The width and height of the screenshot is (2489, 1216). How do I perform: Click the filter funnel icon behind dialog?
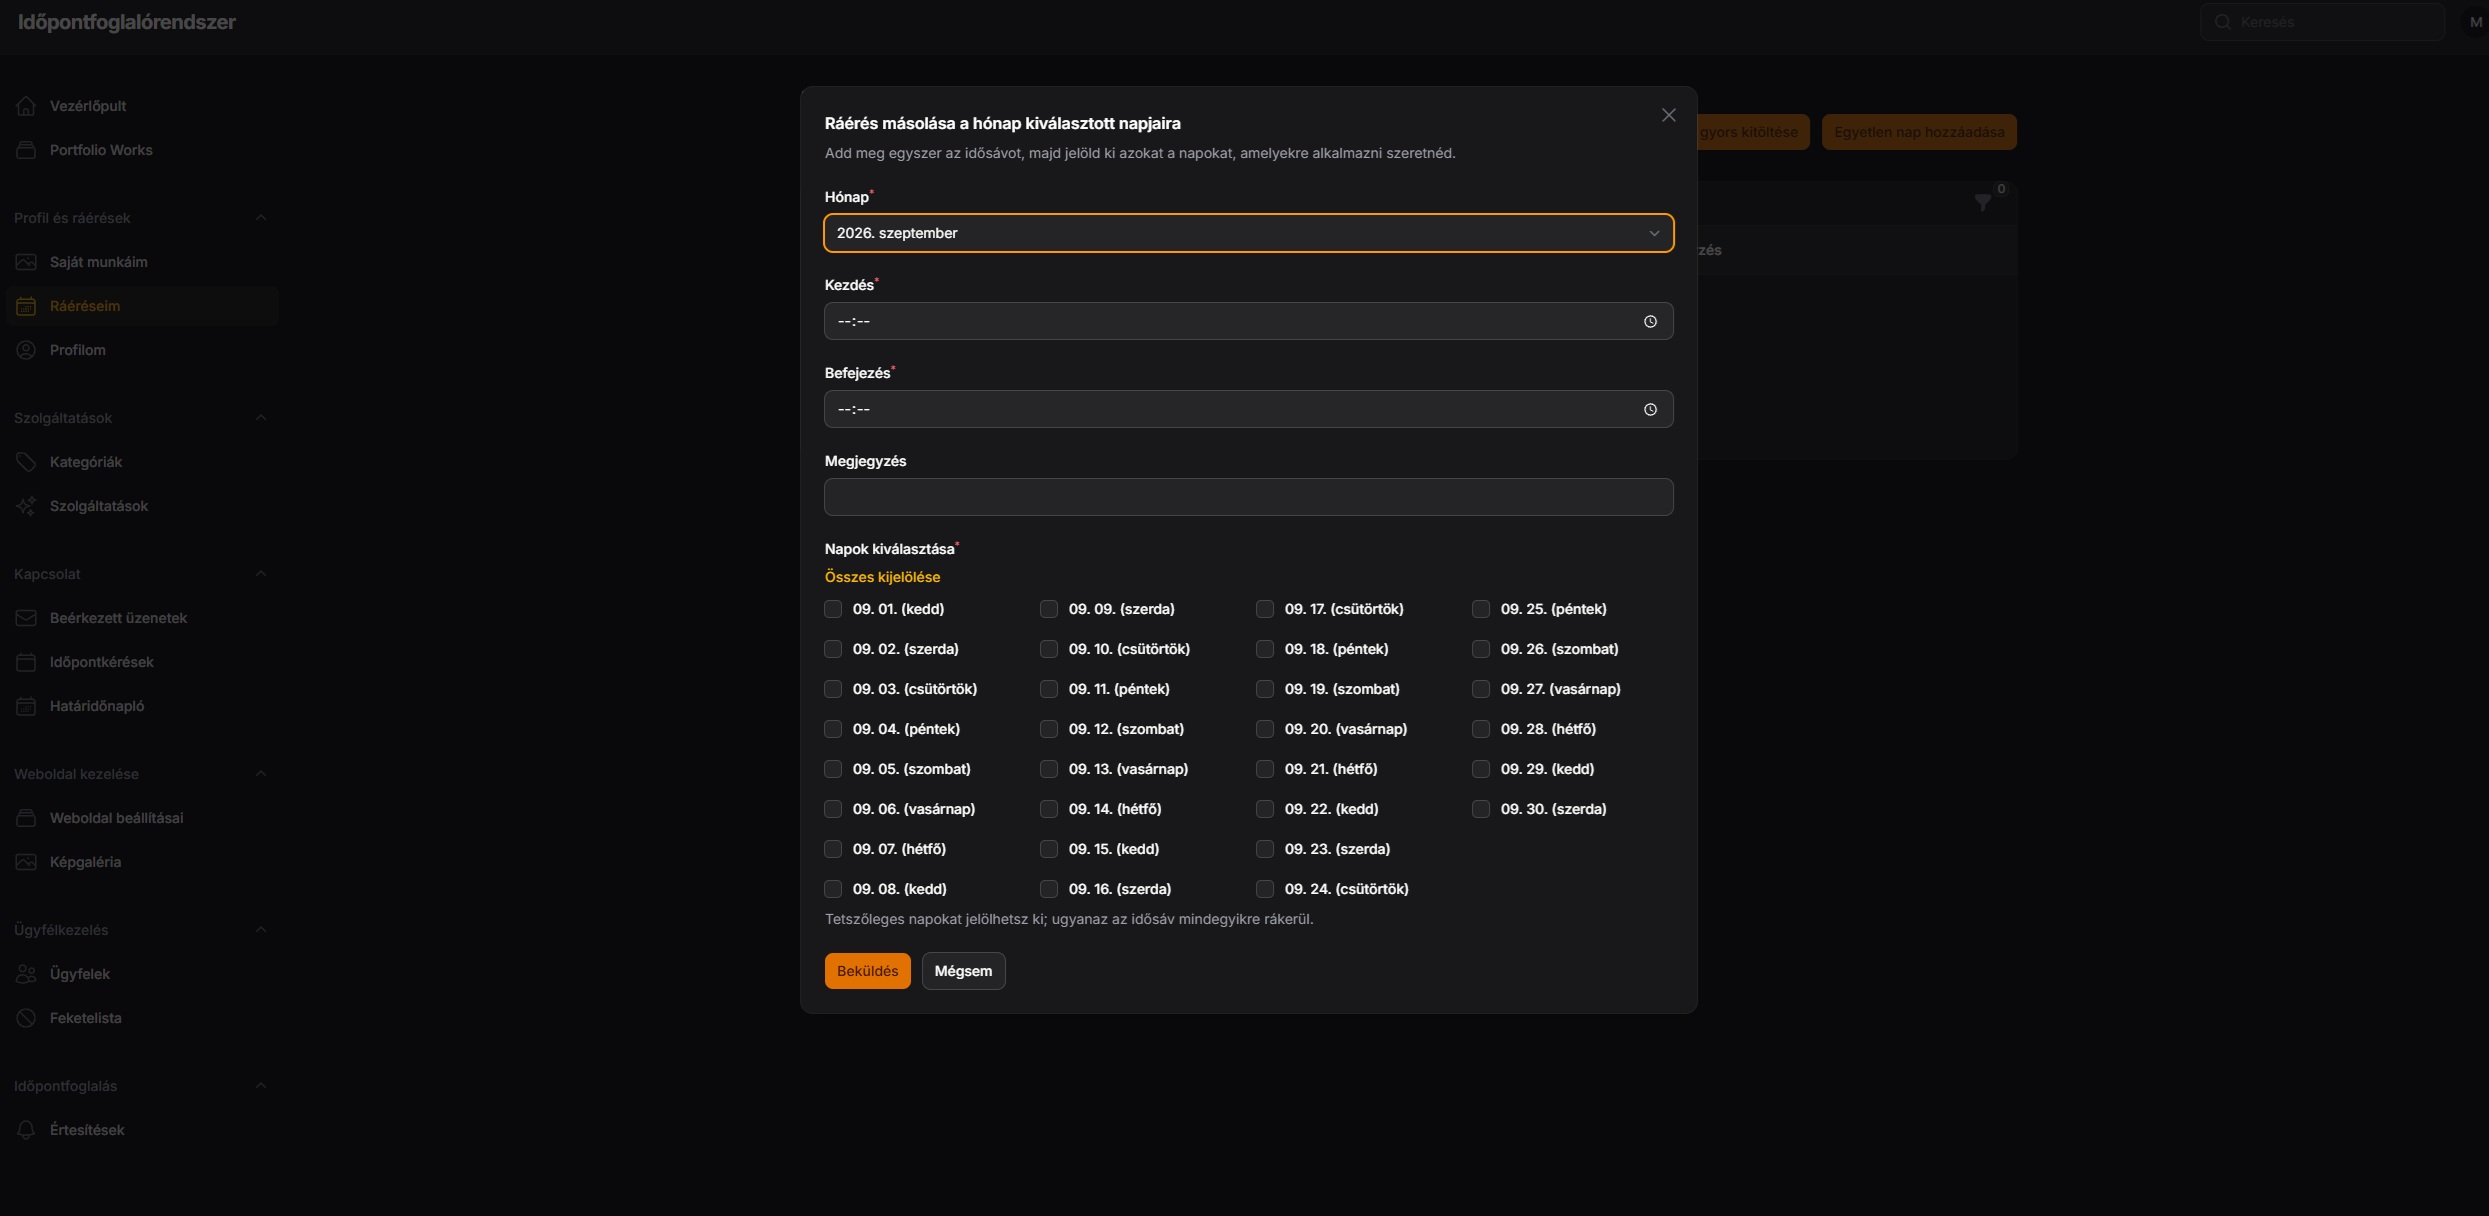[1982, 203]
